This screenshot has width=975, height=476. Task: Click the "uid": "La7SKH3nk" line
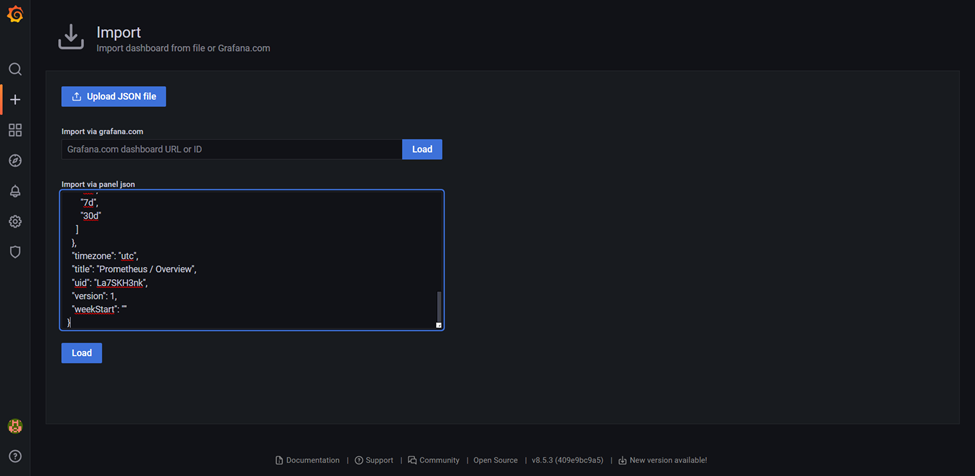pos(111,283)
